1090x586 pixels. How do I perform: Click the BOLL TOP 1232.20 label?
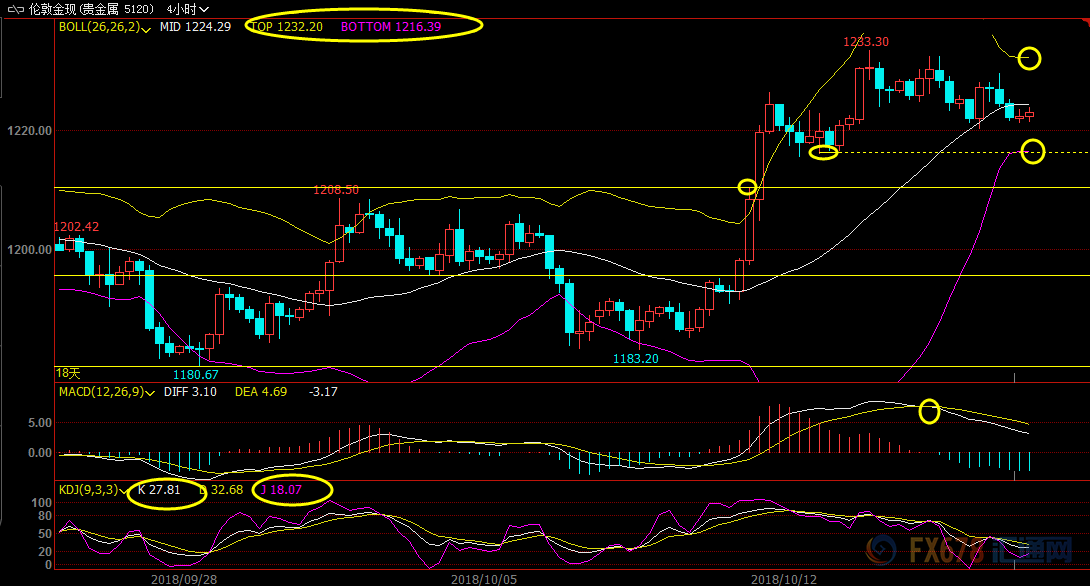pos(286,27)
